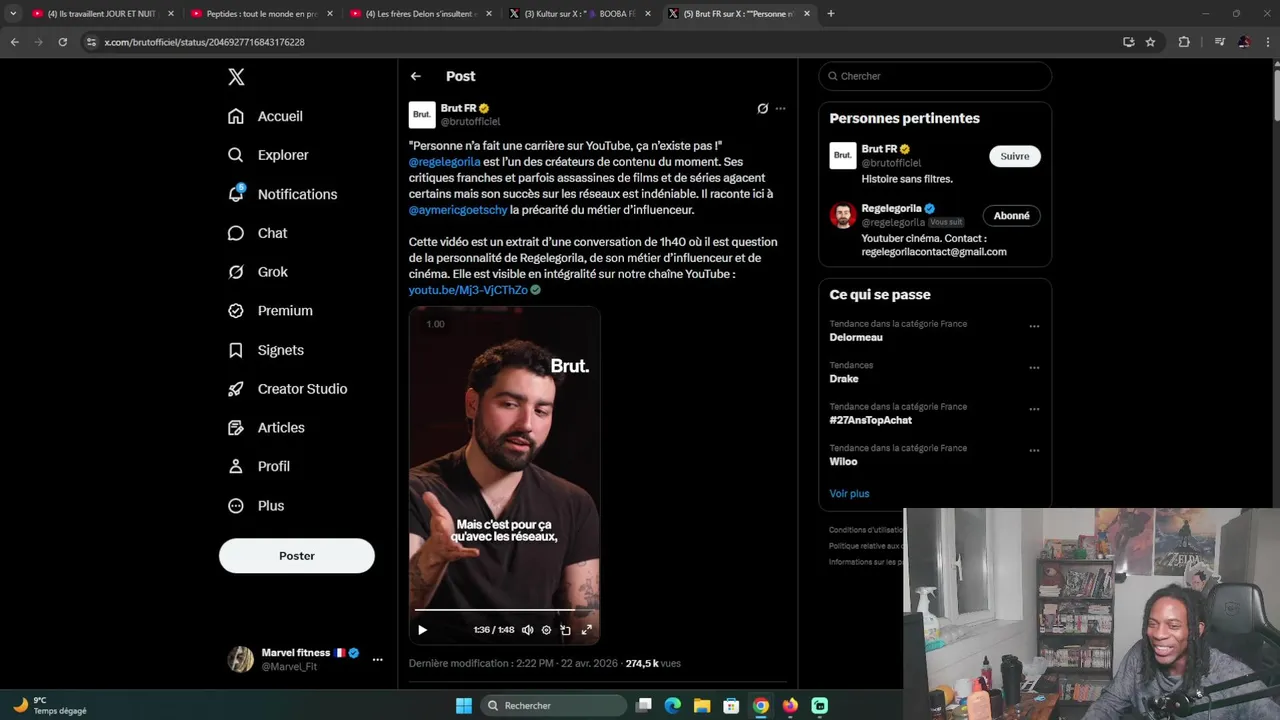Click the 274,5 k vues count

click(653, 663)
